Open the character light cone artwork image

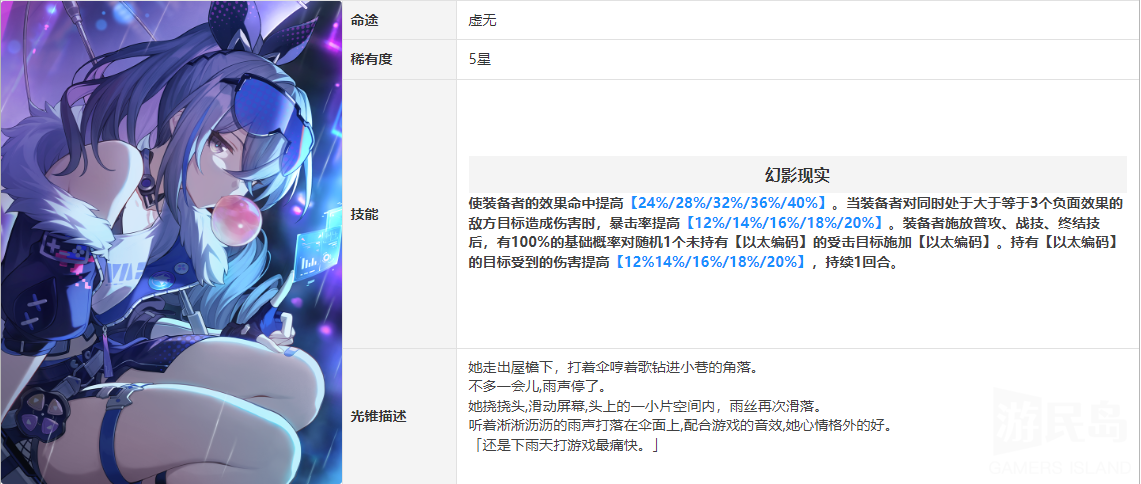point(171,242)
